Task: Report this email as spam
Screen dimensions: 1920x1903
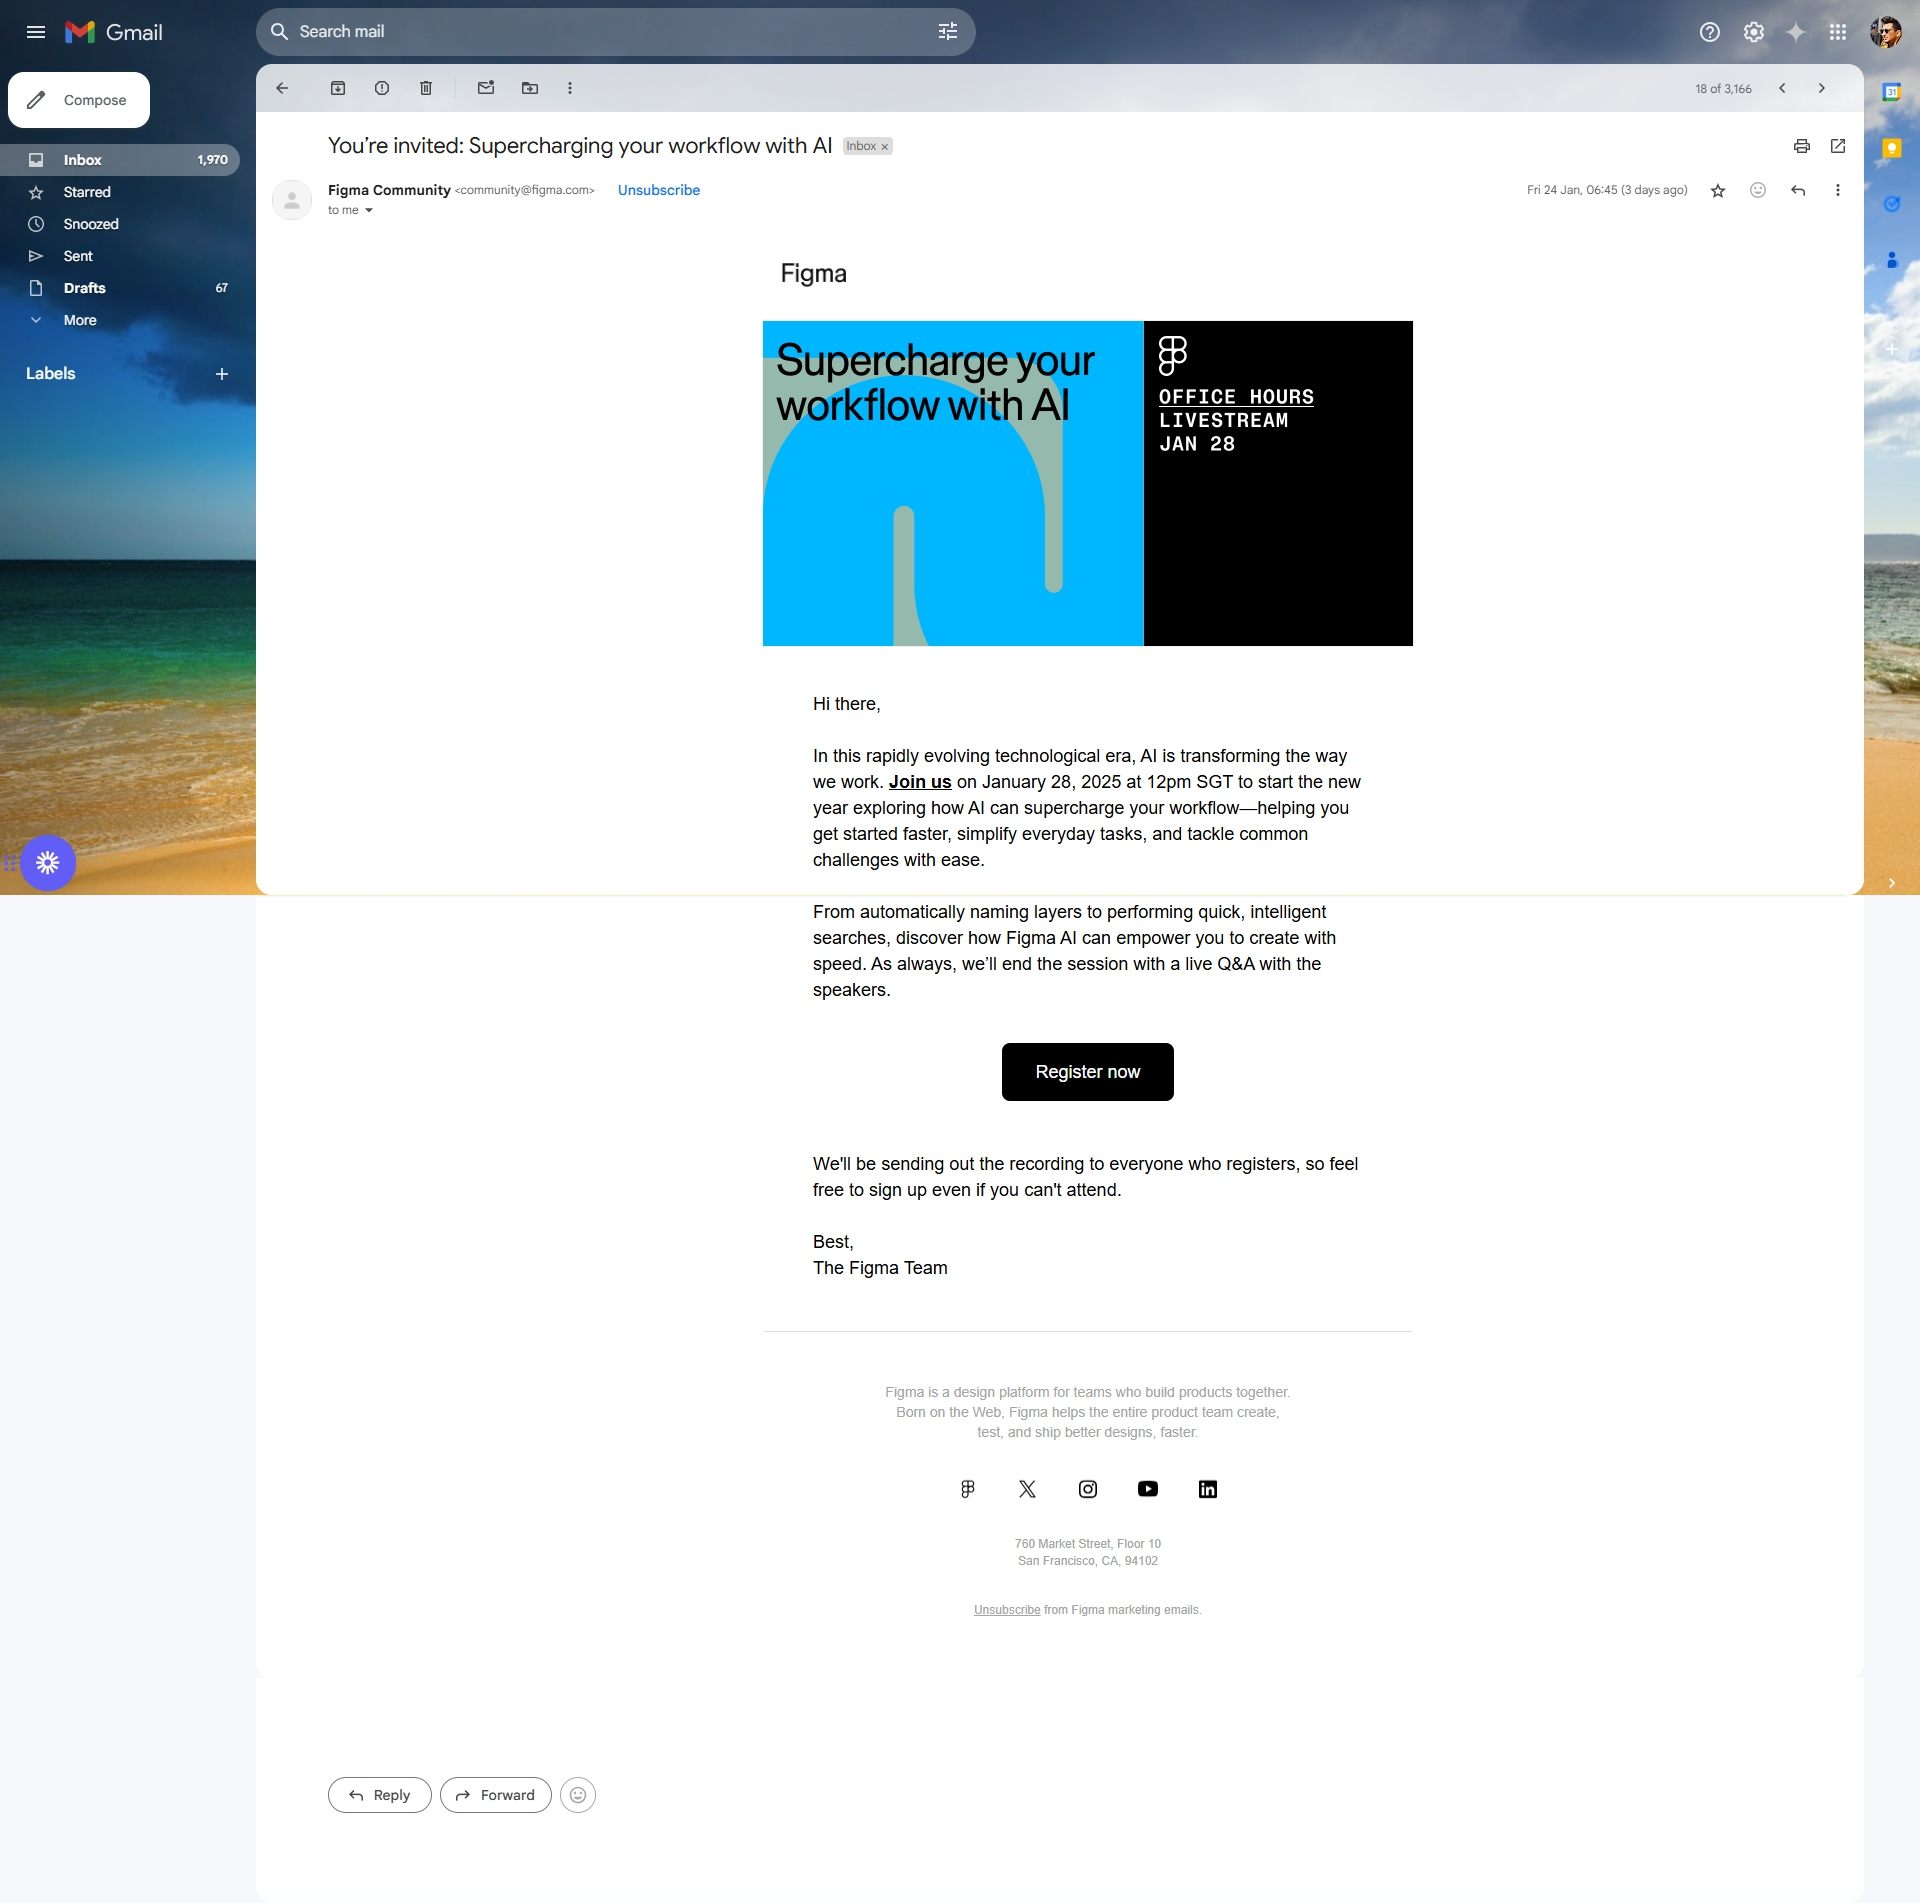Action: (x=382, y=88)
